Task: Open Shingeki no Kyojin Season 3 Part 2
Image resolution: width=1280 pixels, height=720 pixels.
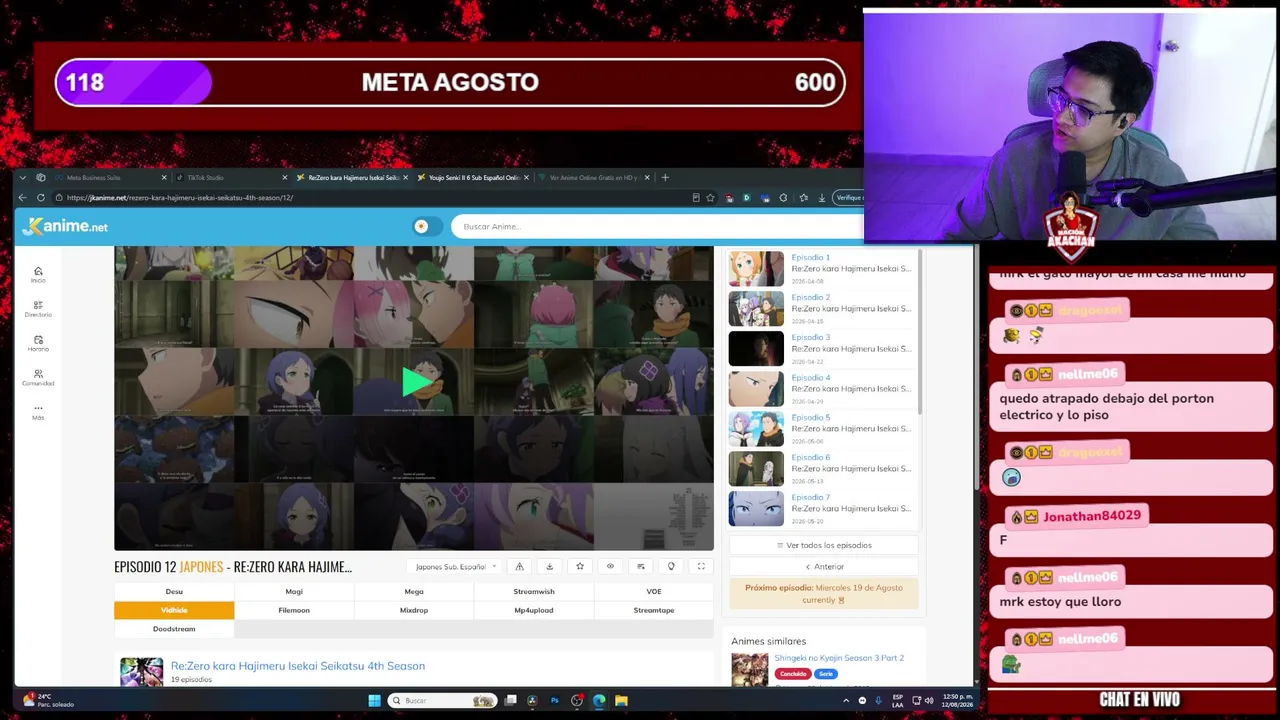Action: click(839, 658)
